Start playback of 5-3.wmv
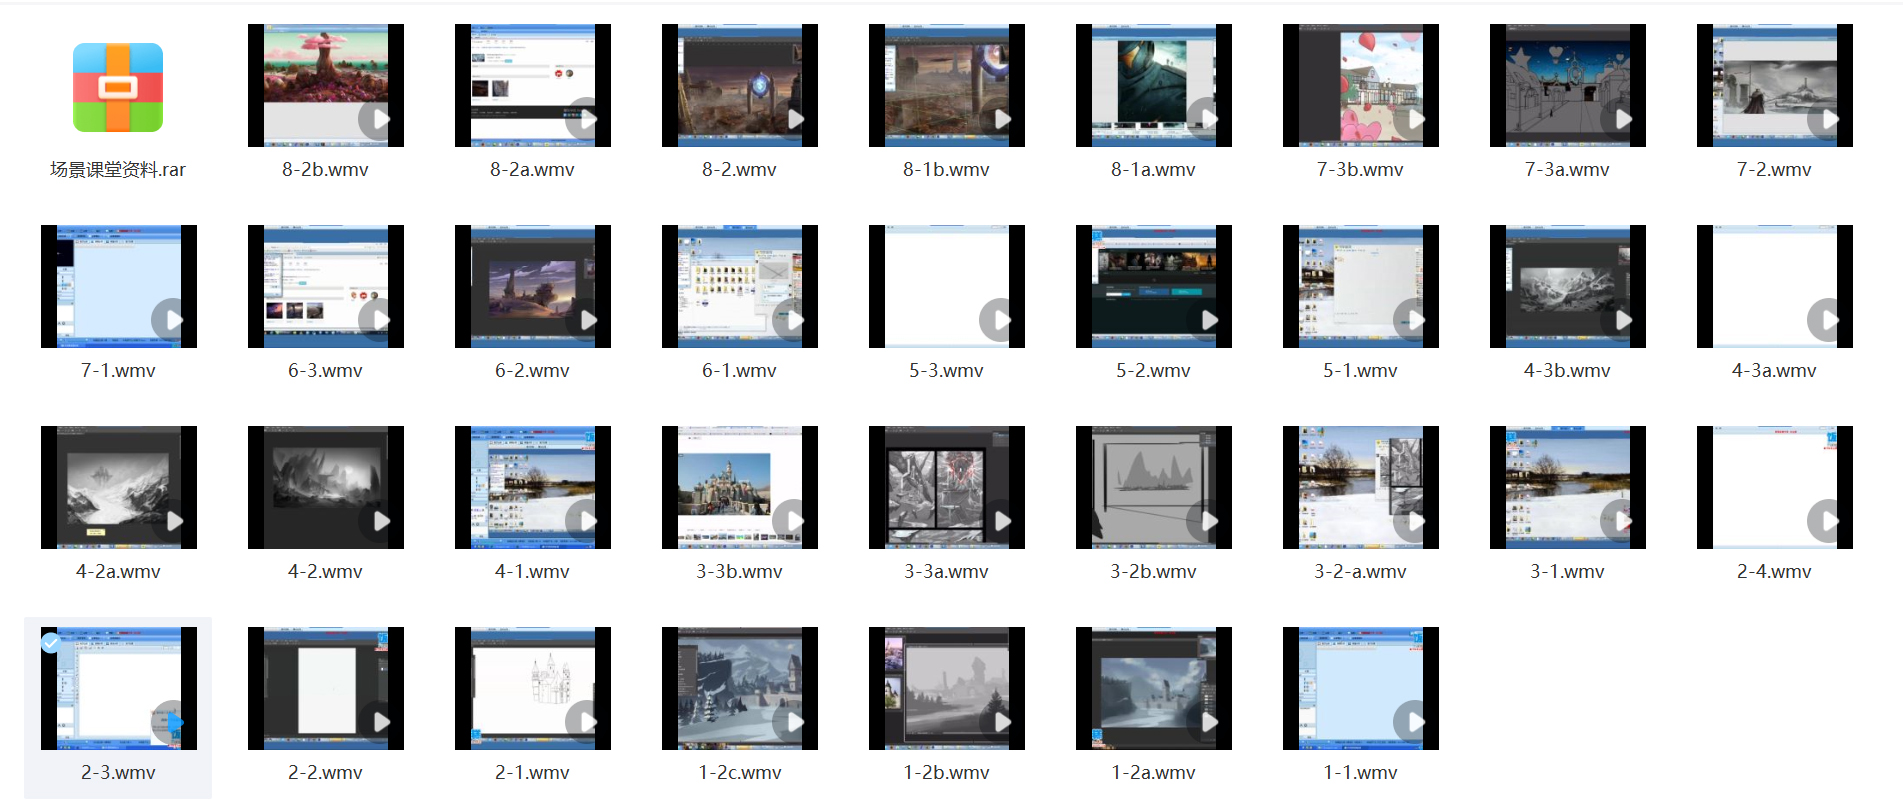 click(999, 320)
